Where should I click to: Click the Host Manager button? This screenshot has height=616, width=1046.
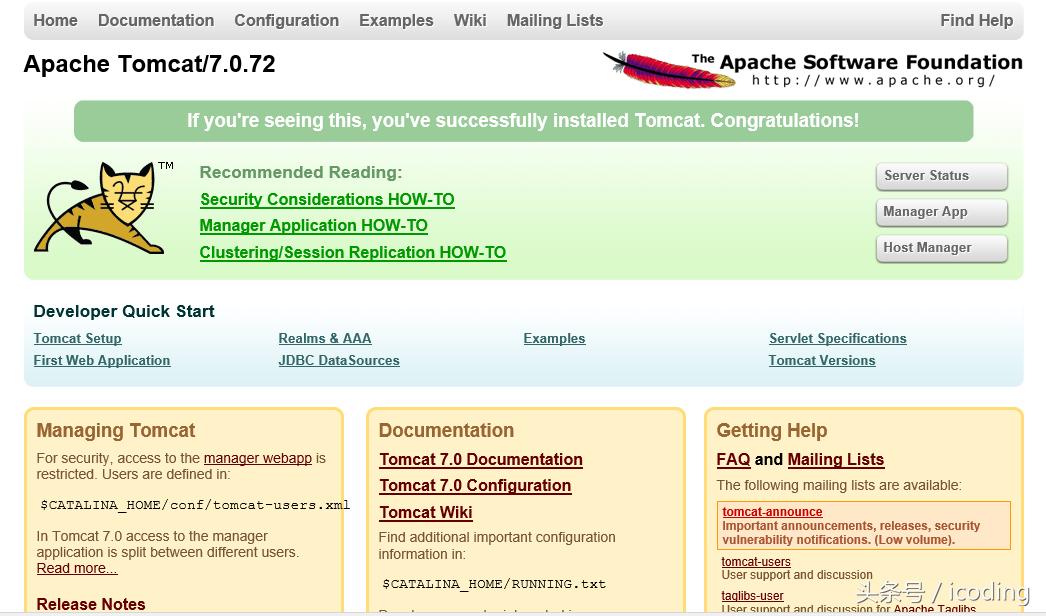click(x=941, y=248)
